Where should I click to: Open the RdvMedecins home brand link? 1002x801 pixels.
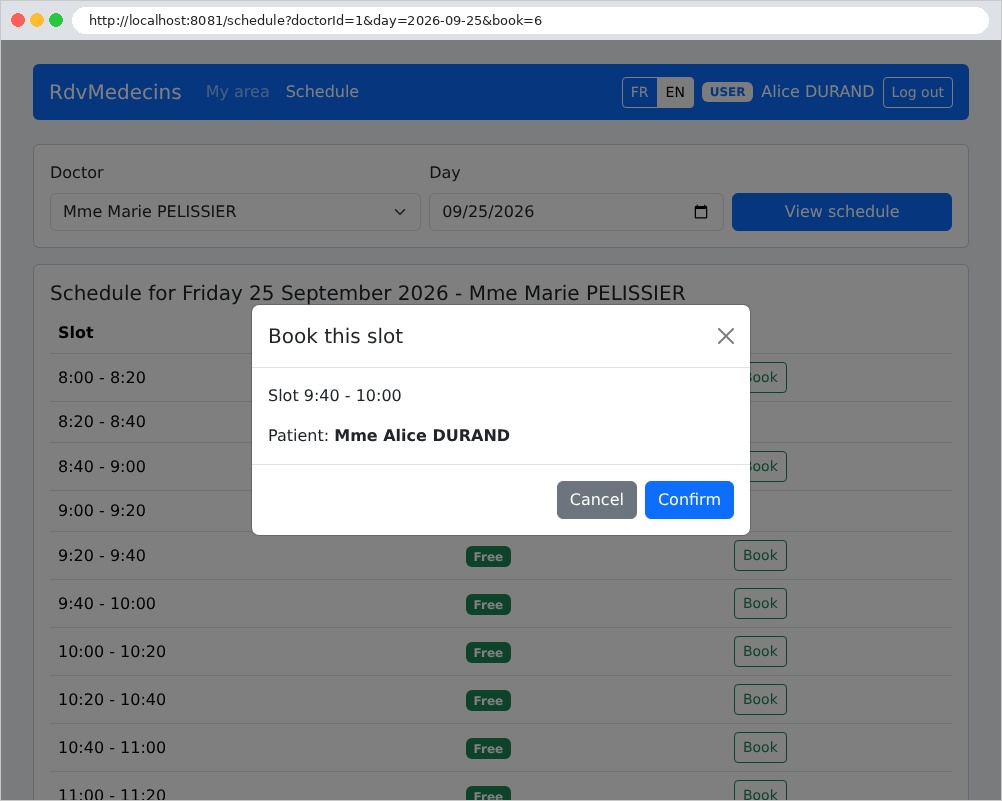(x=115, y=91)
